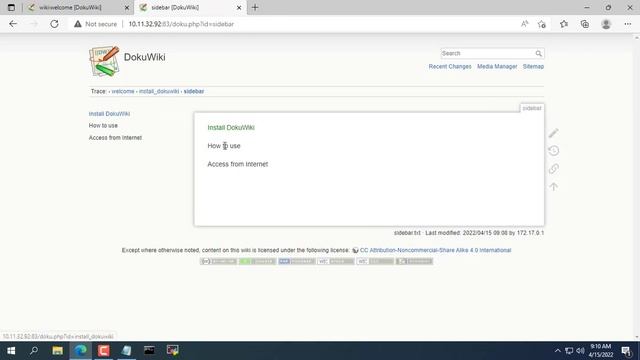640x360 pixels.
Task: Open Old revisions clock icon
Action: (x=553, y=151)
